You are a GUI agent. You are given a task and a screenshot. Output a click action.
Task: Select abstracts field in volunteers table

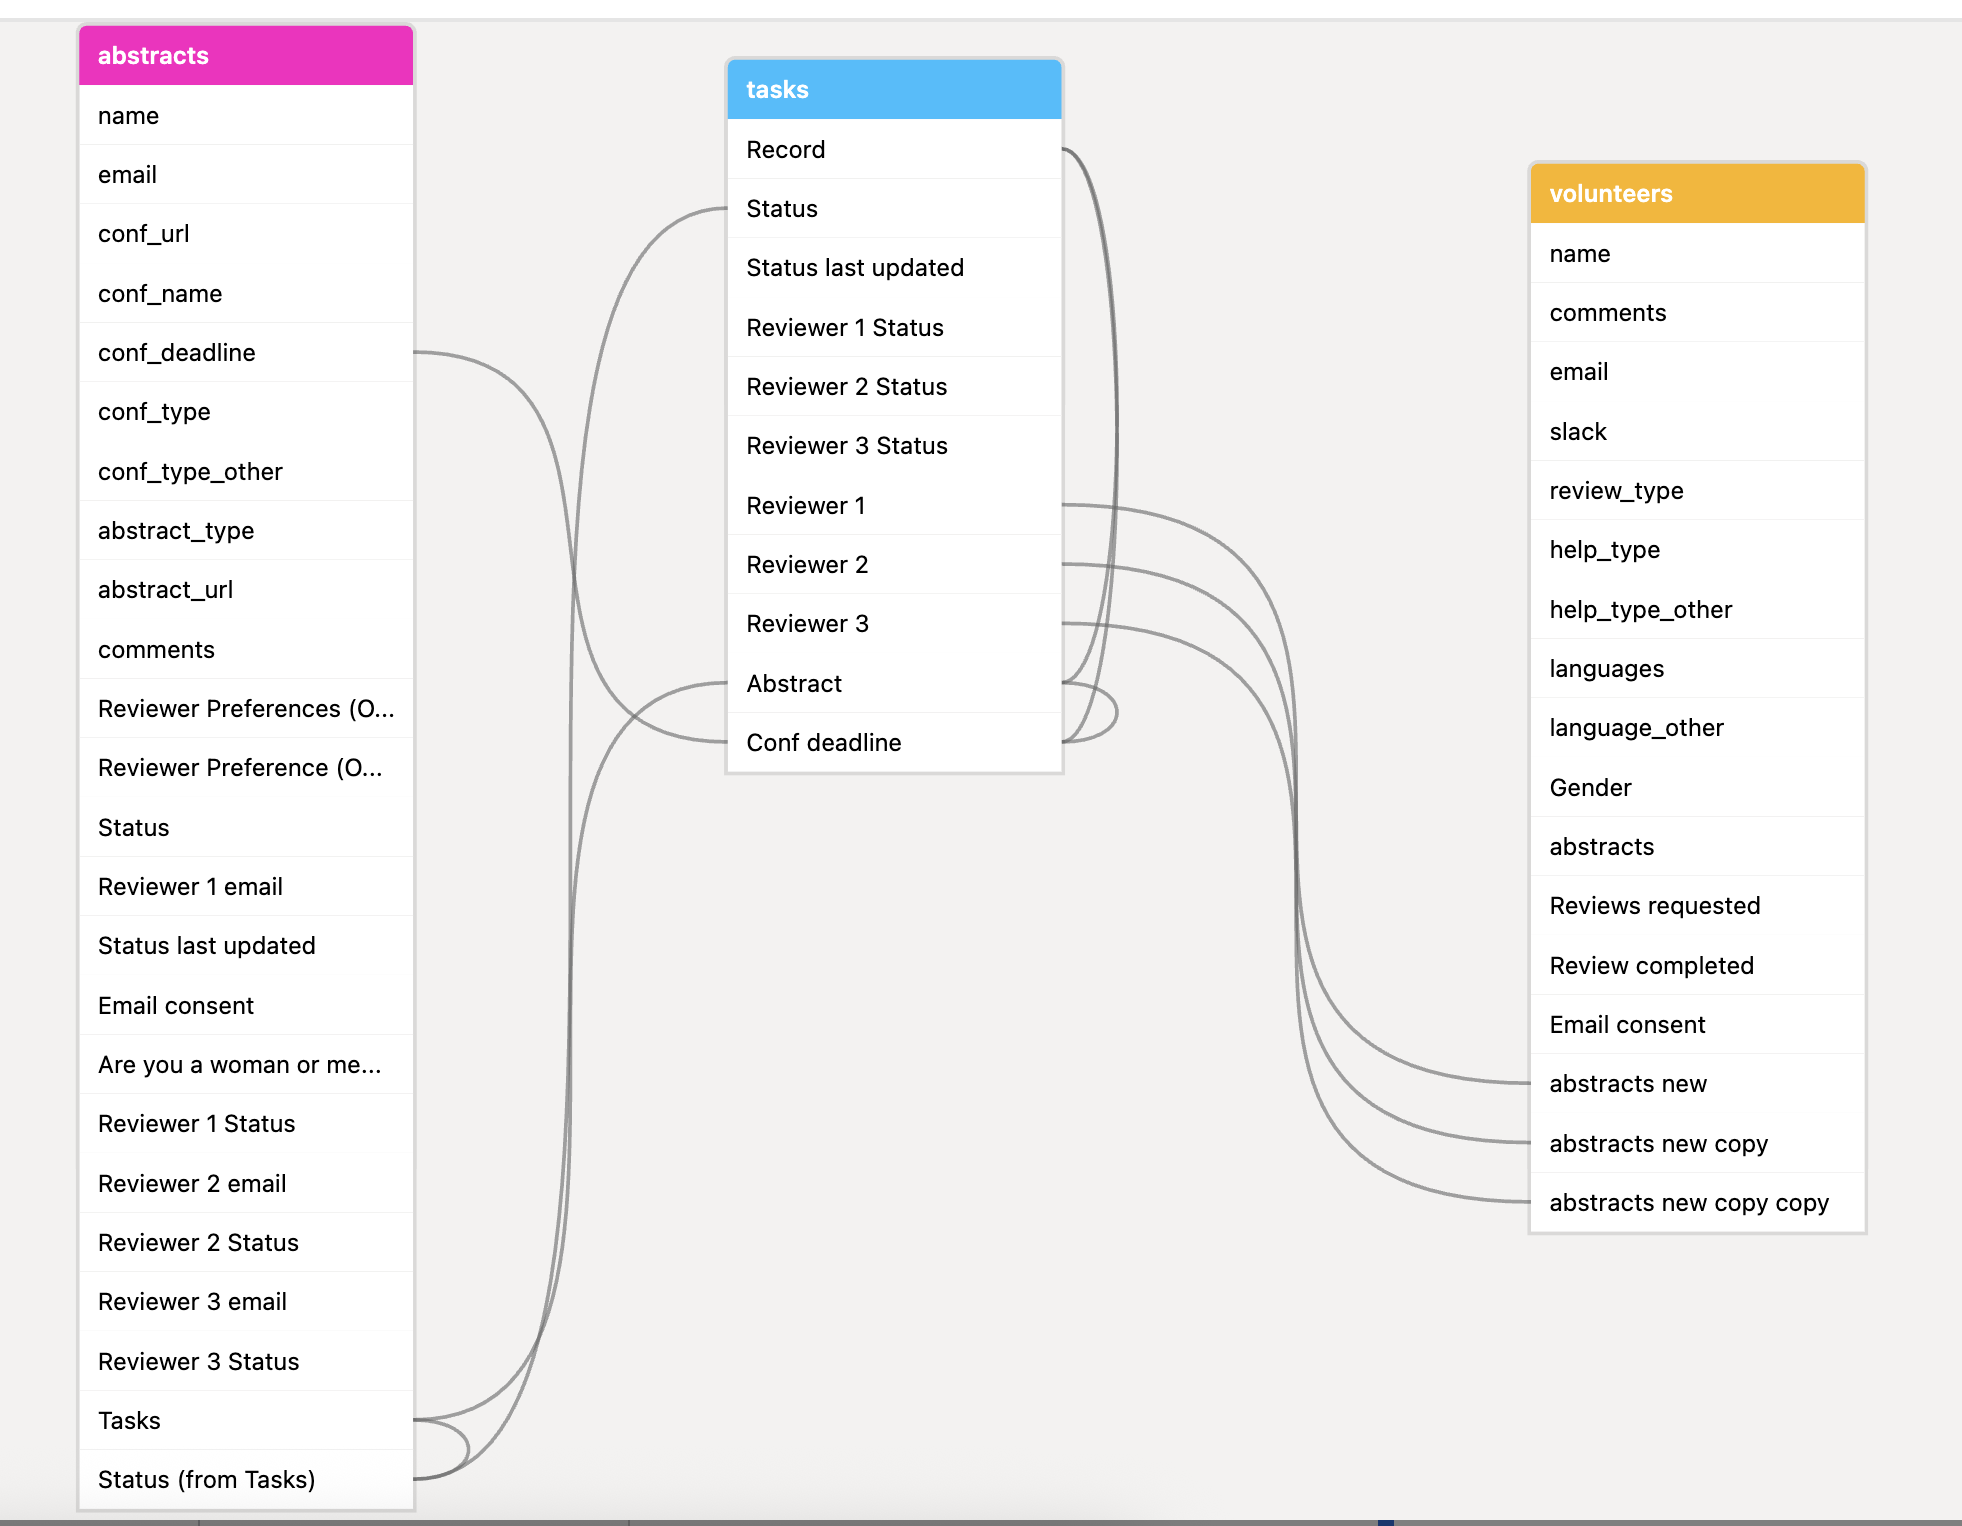pos(1697,847)
